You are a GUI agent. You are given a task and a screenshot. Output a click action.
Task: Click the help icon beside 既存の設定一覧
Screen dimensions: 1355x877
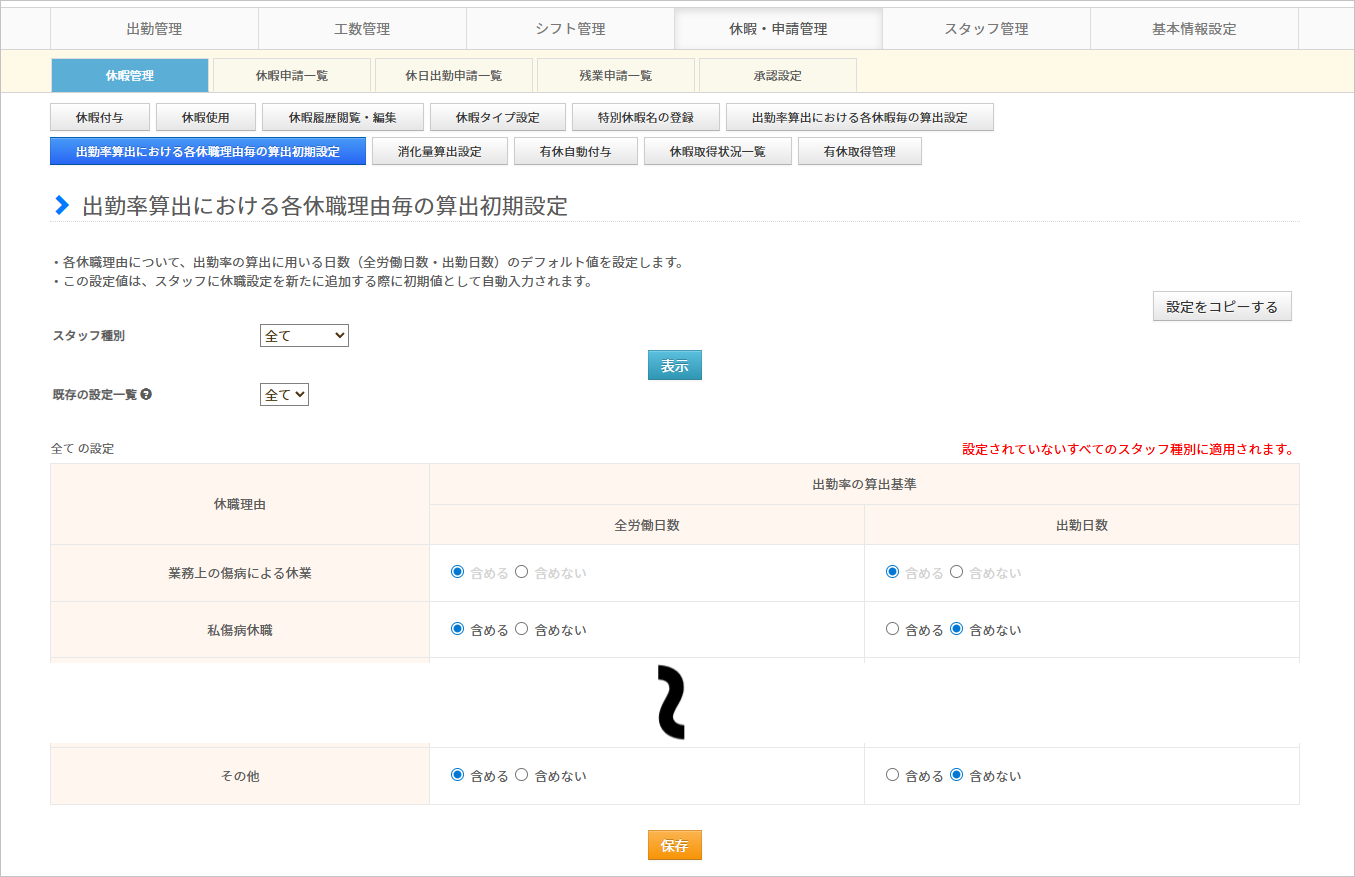click(147, 395)
